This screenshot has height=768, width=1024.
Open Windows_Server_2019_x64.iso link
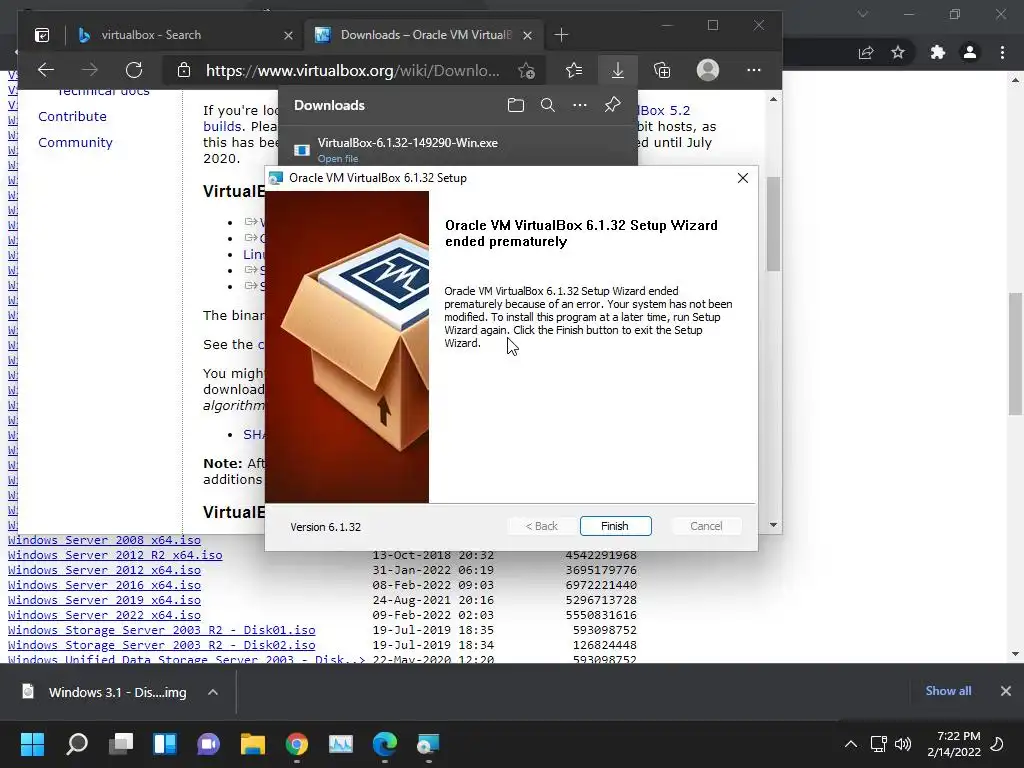click(104, 600)
